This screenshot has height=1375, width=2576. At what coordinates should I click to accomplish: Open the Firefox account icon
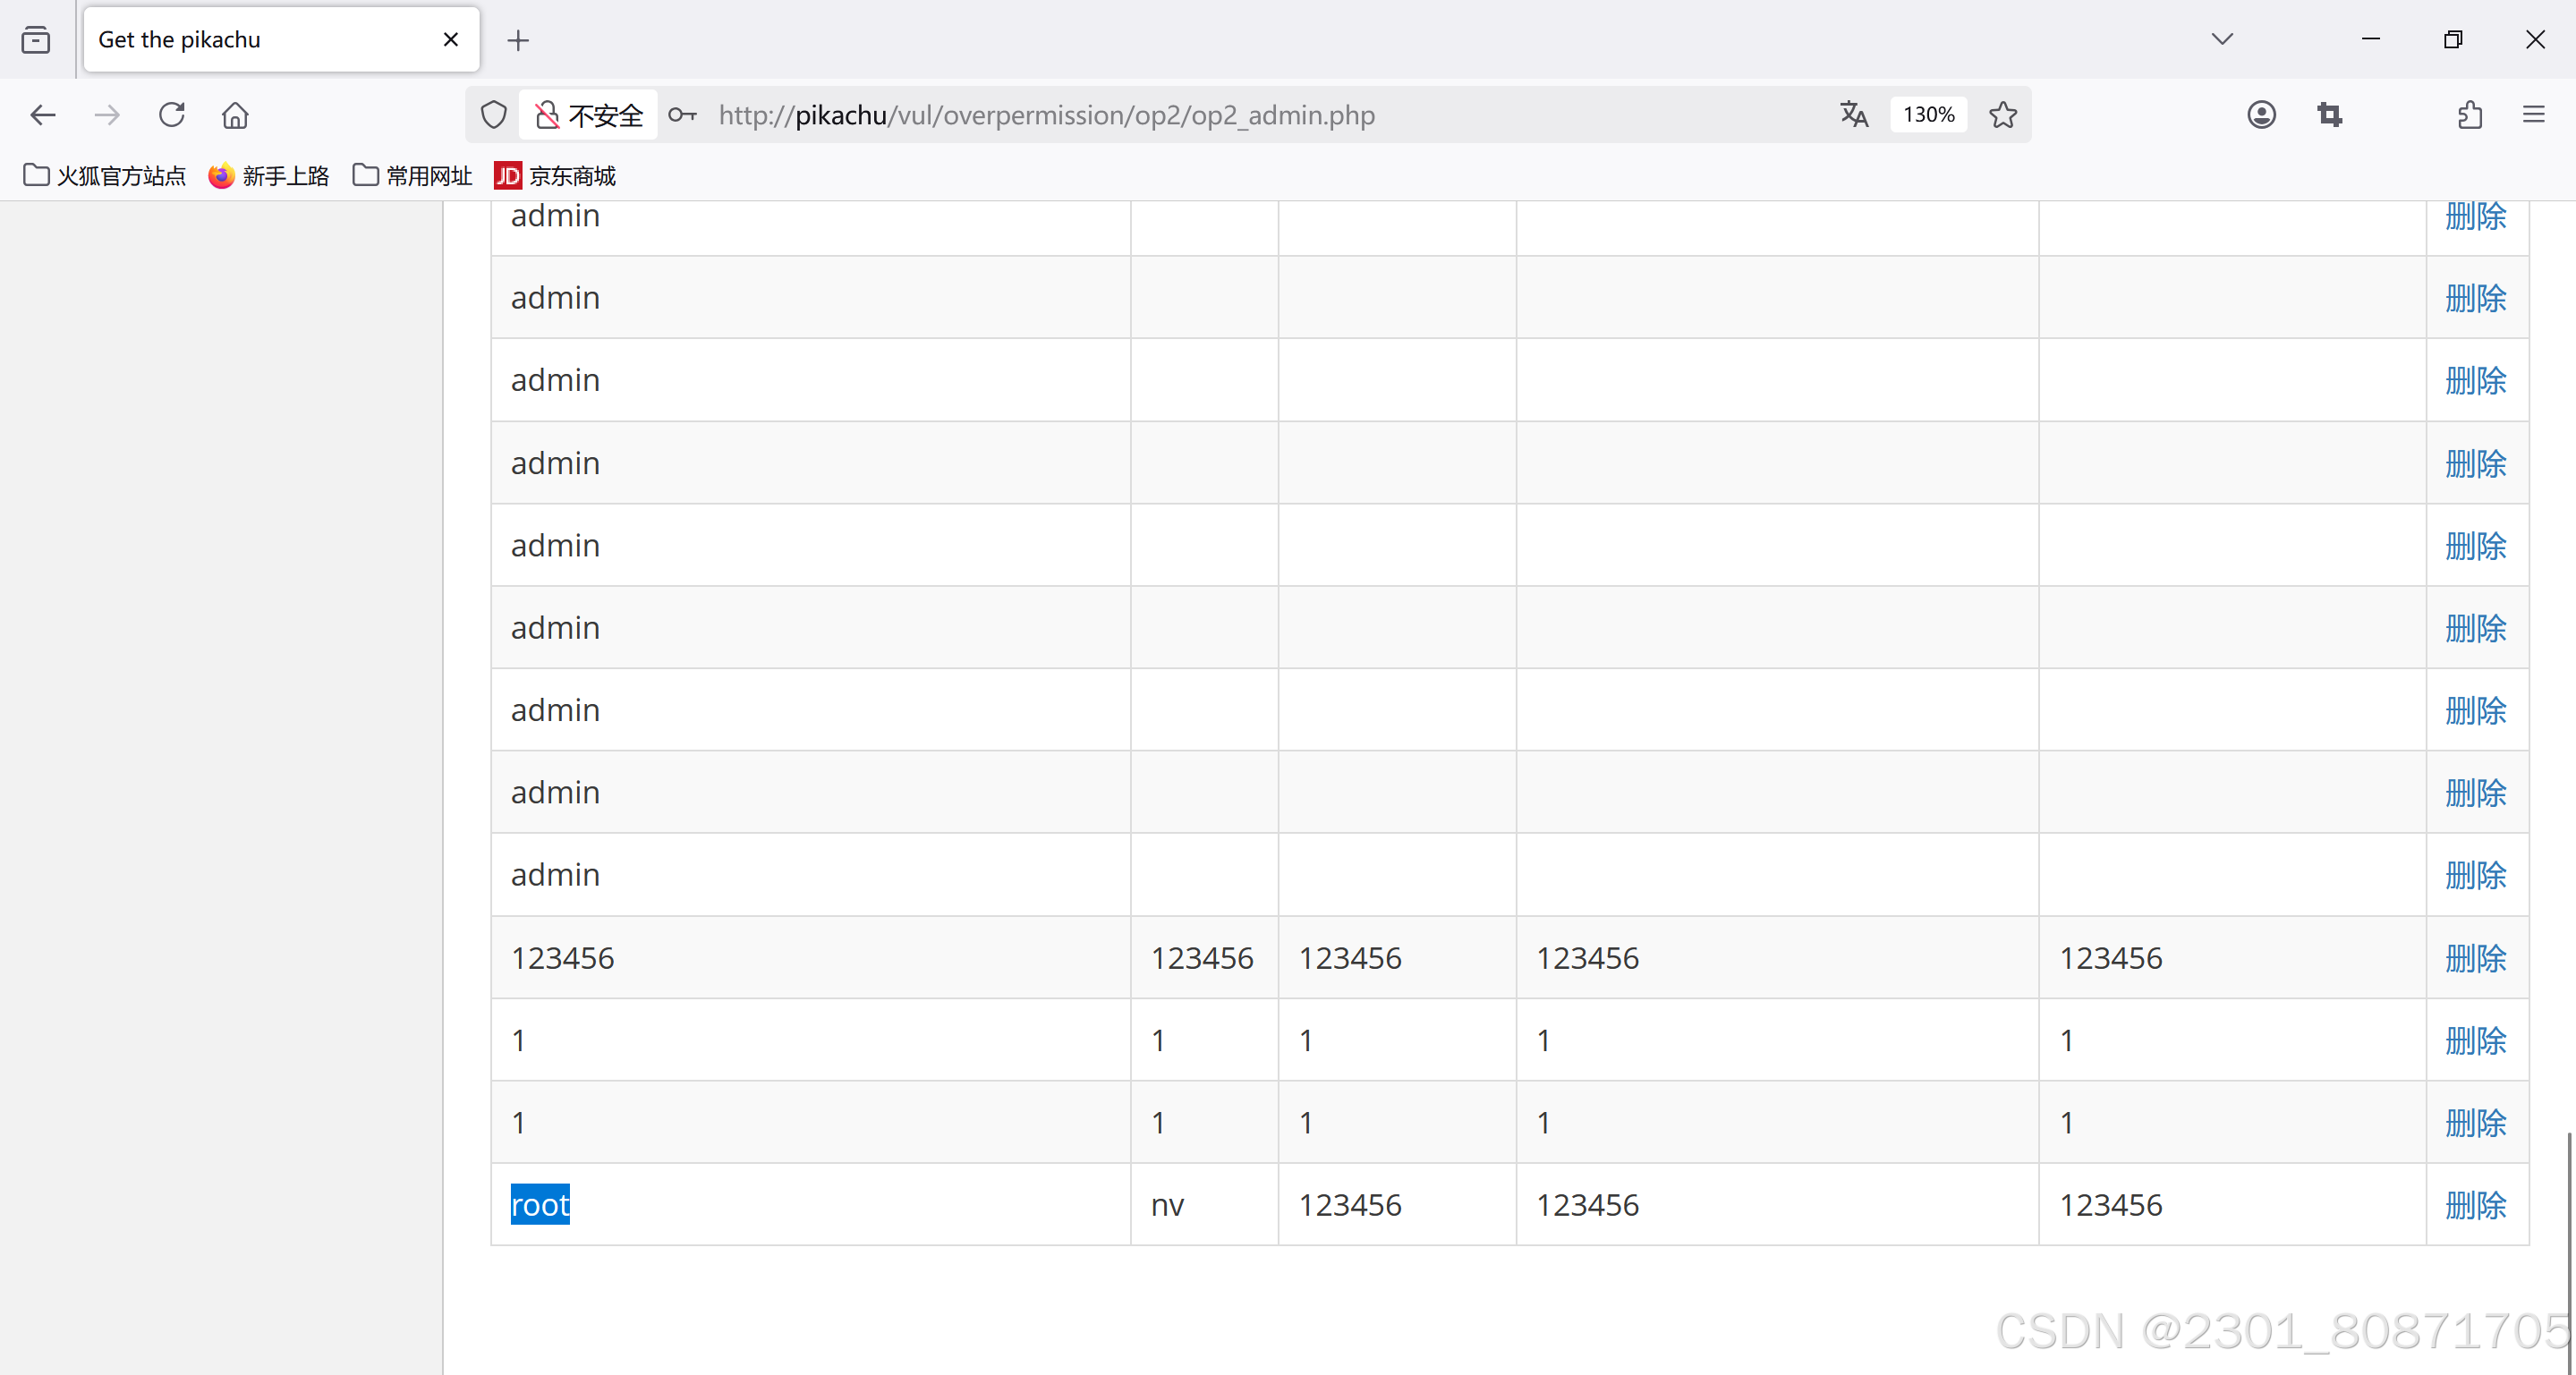2261,115
